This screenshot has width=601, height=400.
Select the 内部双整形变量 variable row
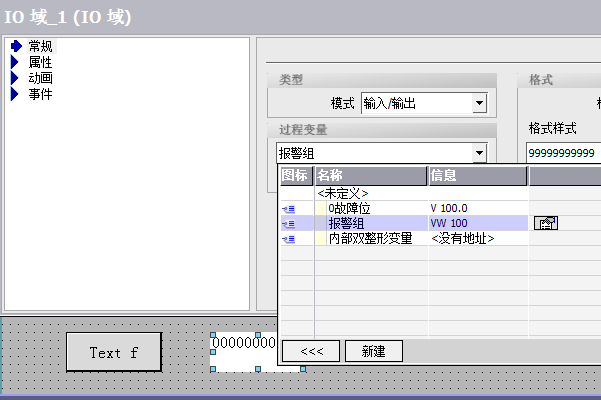(x=369, y=239)
